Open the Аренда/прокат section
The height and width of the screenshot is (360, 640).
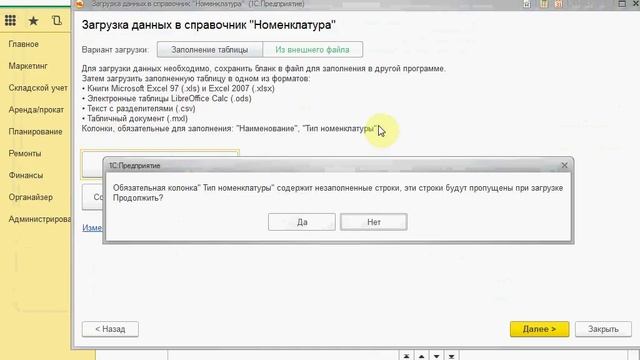point(36,110)
